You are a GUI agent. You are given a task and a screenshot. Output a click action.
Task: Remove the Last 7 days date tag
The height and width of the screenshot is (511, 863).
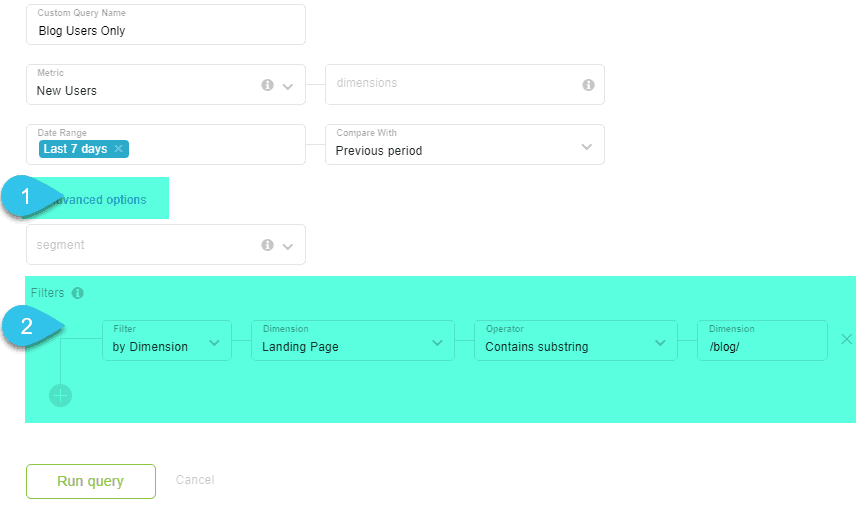[118, 149]
